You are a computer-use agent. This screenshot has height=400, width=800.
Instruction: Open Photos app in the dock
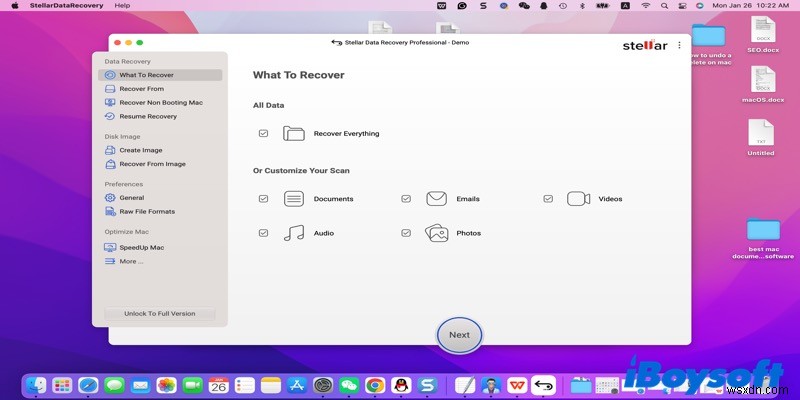[166, 385]
